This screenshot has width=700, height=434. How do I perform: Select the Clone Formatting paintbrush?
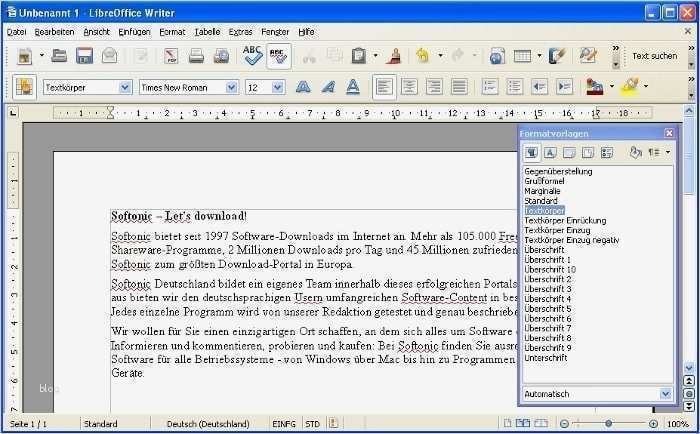pyautogui.click(x=394, y=56)
